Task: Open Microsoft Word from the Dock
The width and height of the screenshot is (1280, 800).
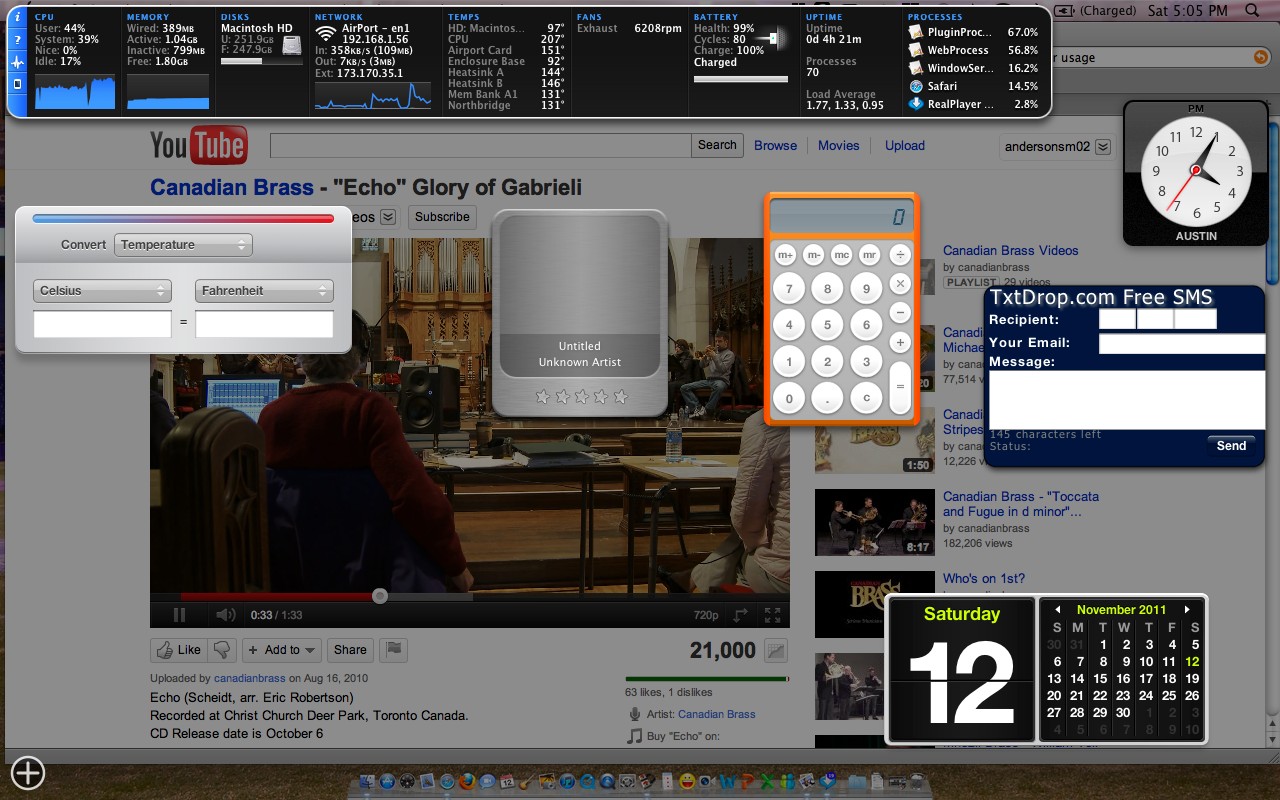Action: click(x=727, y=781)
